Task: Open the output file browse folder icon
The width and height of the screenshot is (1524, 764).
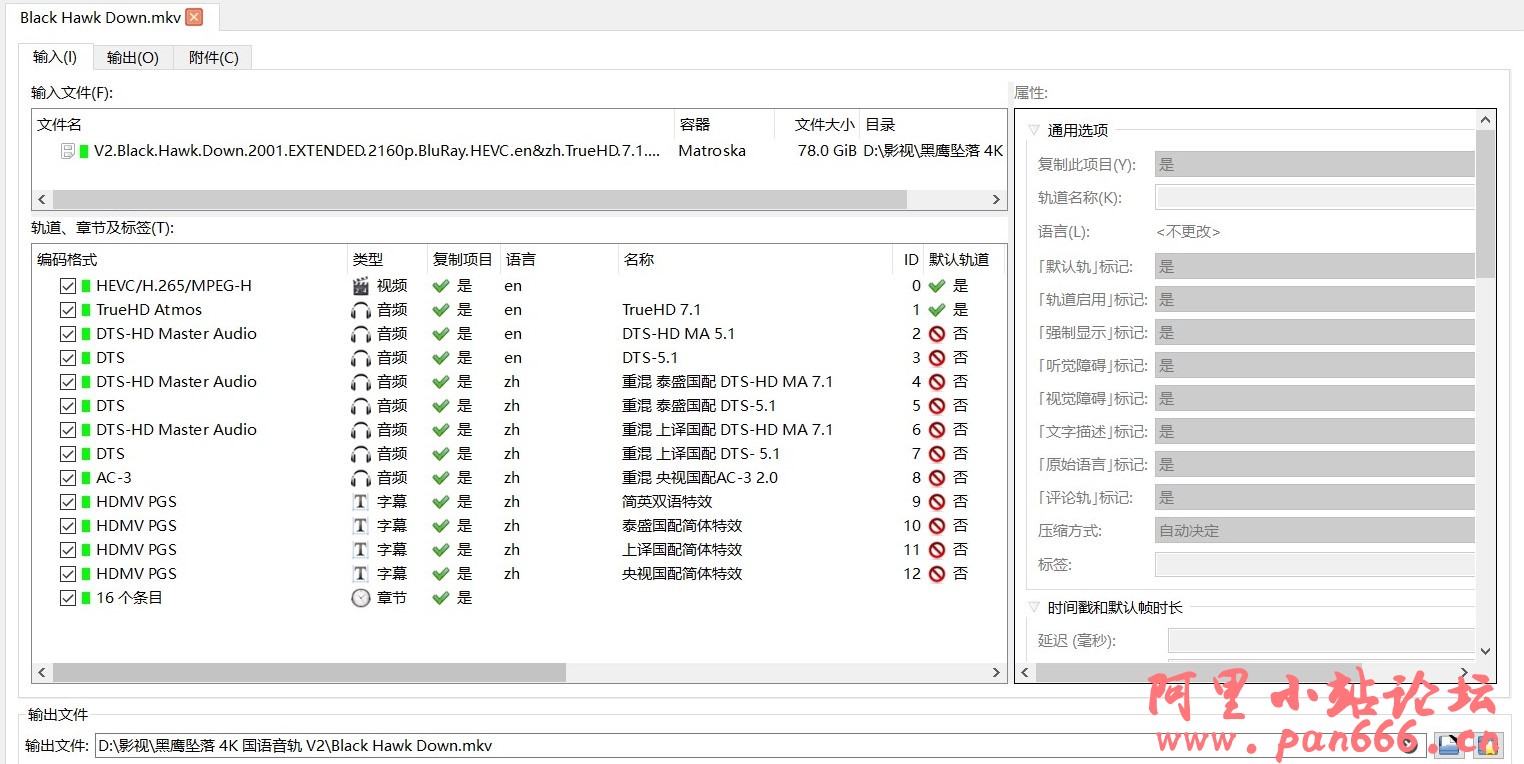Action: tap(1448, 745)
